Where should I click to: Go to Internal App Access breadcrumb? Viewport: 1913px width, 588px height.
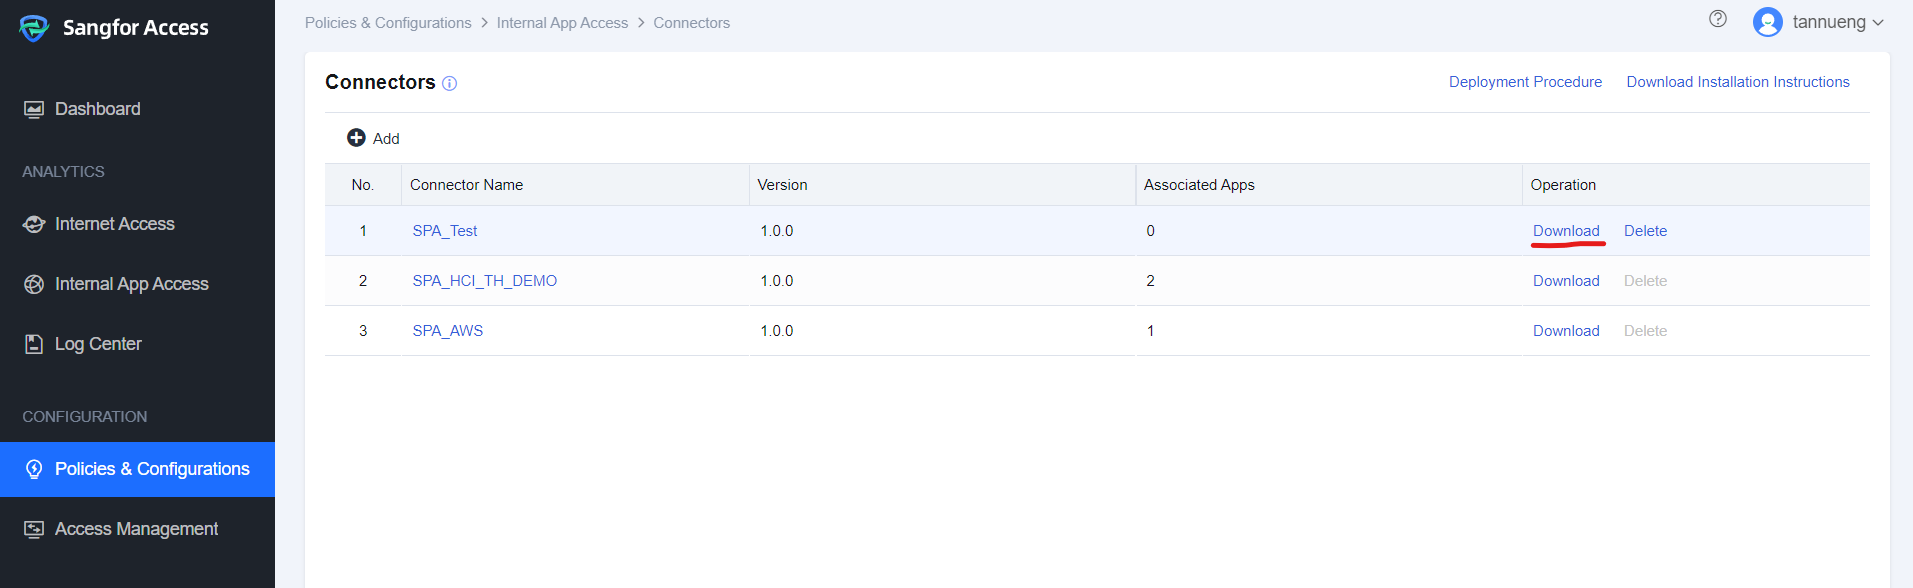click(562, 23)
